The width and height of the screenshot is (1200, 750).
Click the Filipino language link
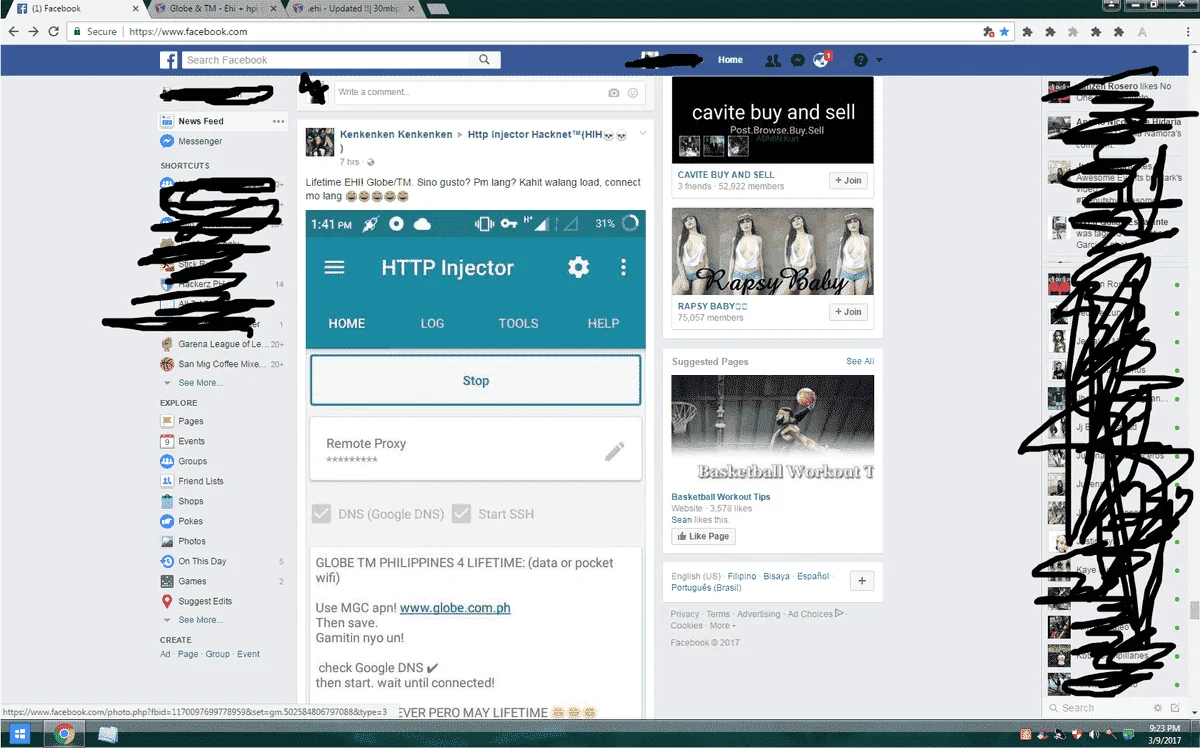pyautogui.click(x=742, y=576)
